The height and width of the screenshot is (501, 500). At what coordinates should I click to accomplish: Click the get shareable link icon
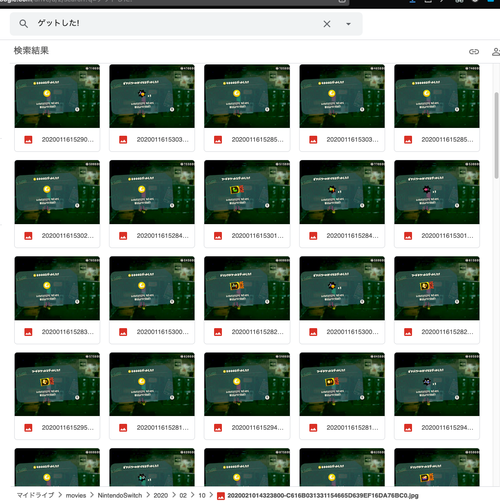[474, 52]
